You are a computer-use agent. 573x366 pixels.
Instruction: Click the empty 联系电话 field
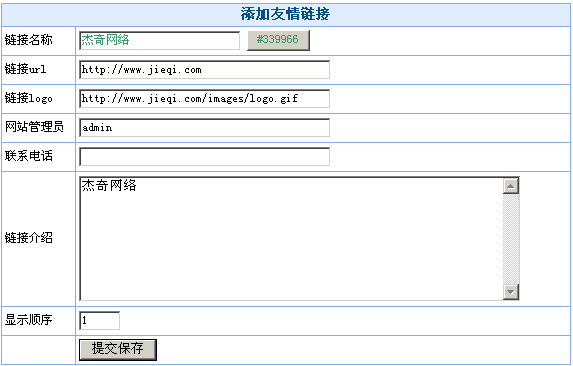(205, 156)
